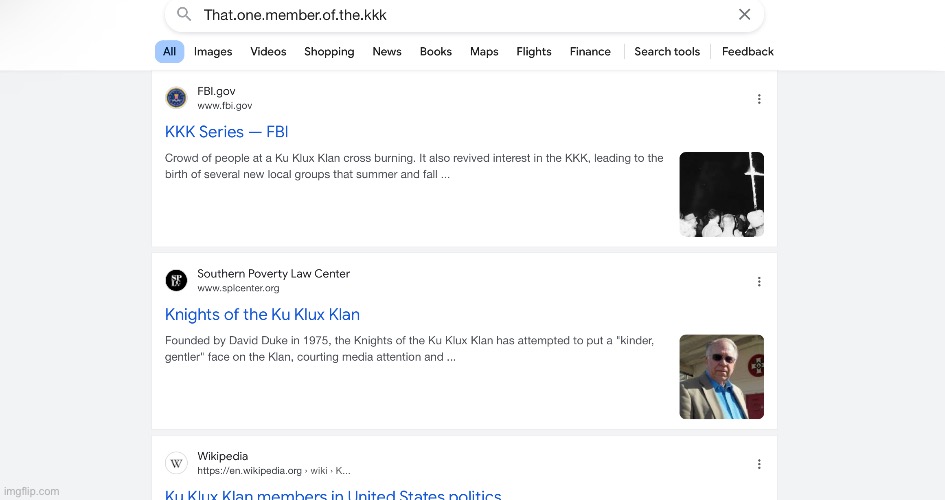Open the Videos tab
Viewport: 945px width, 500px height.
tap(268, 52)
